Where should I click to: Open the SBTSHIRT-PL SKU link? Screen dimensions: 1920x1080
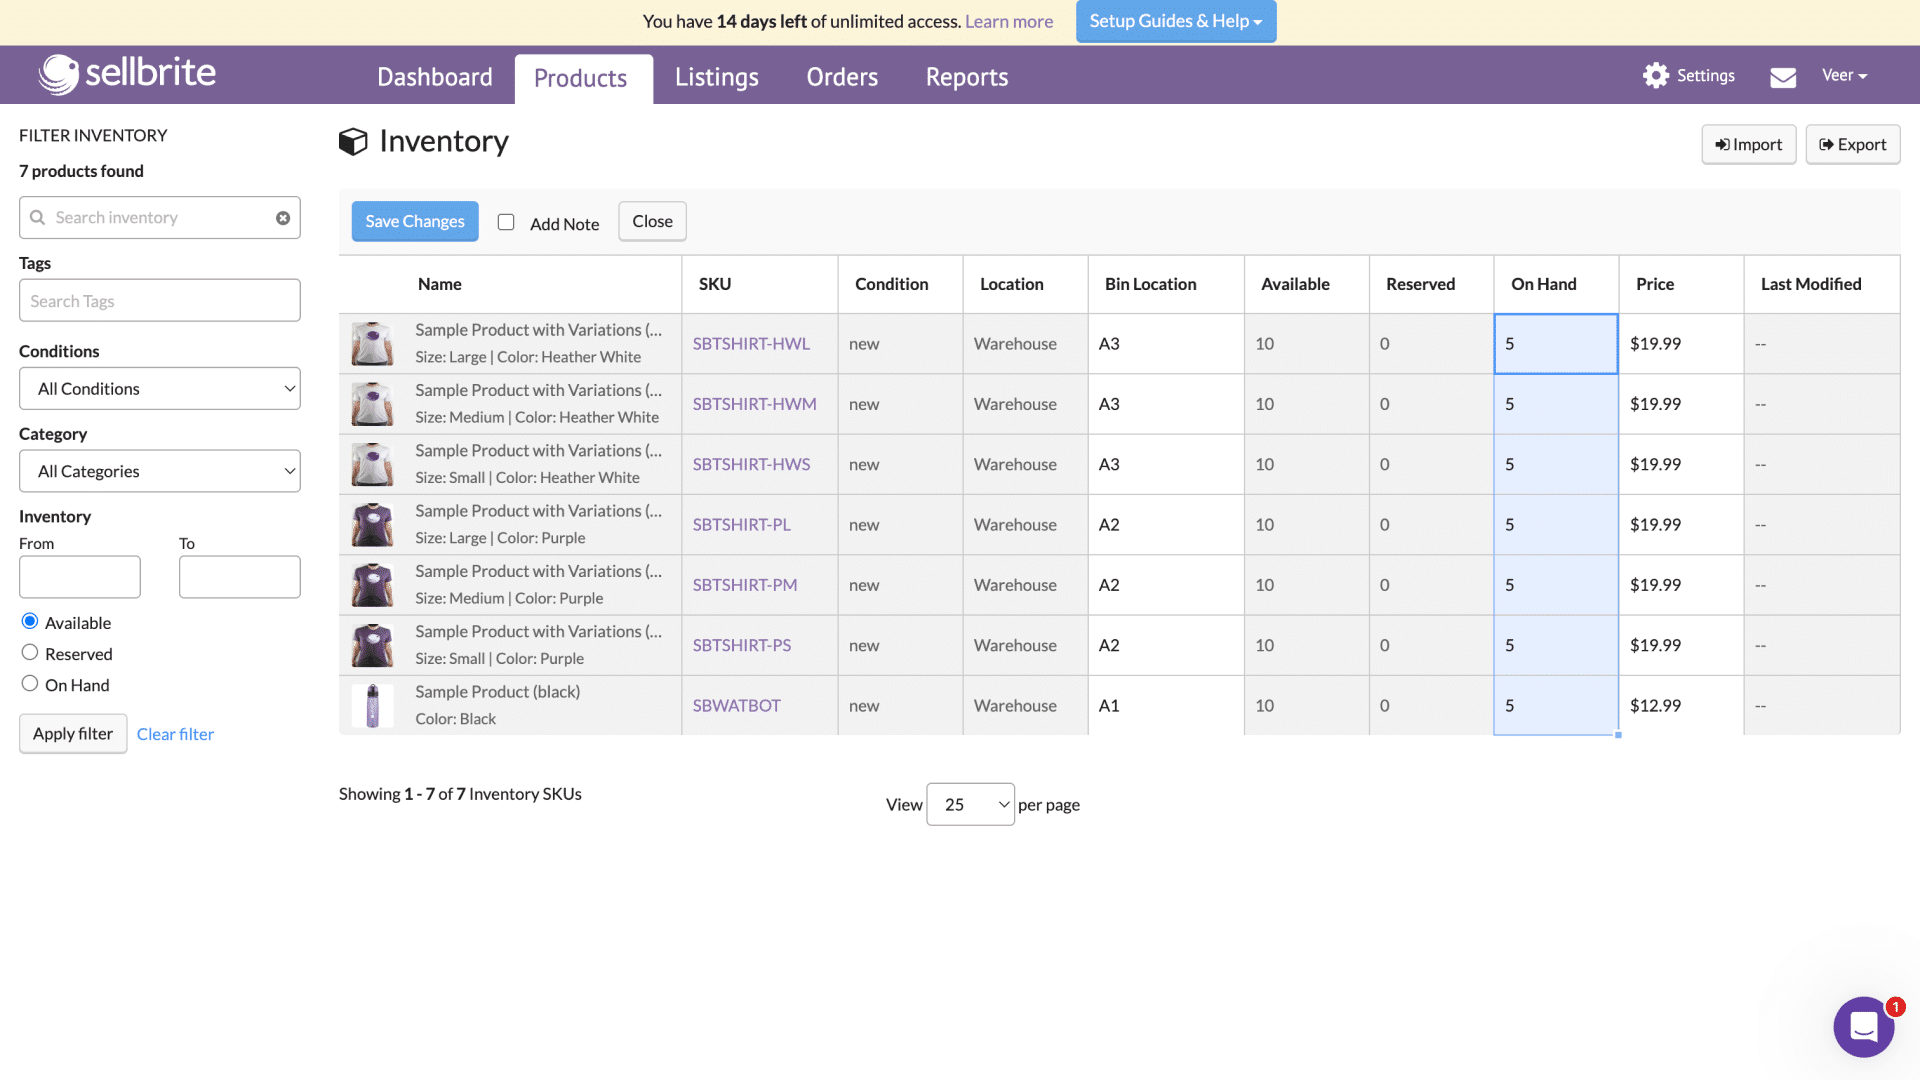point(742,525)
